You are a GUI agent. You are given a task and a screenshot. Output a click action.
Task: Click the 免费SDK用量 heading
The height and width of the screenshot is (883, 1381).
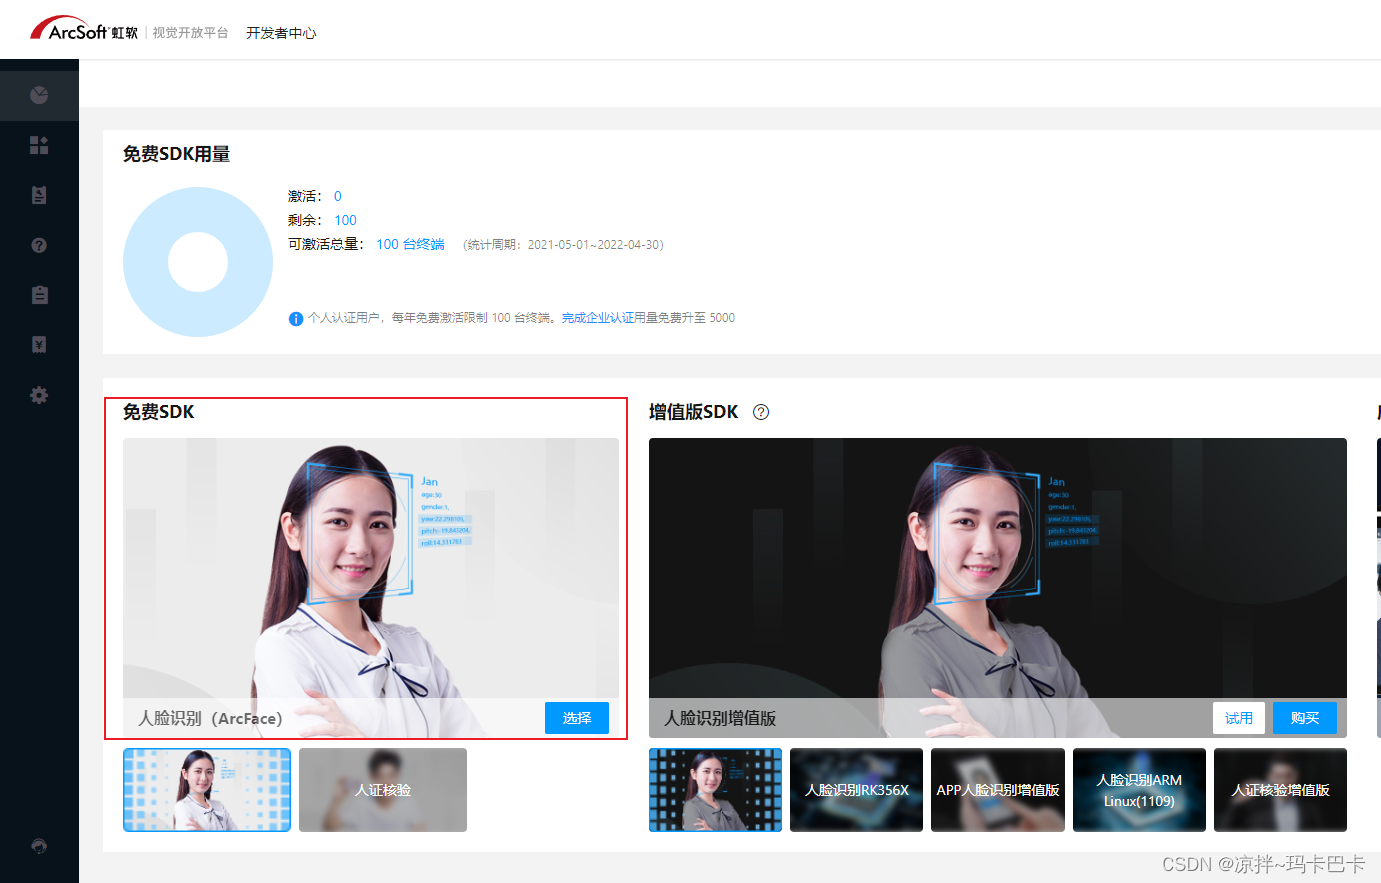click(x=176, y=154)
